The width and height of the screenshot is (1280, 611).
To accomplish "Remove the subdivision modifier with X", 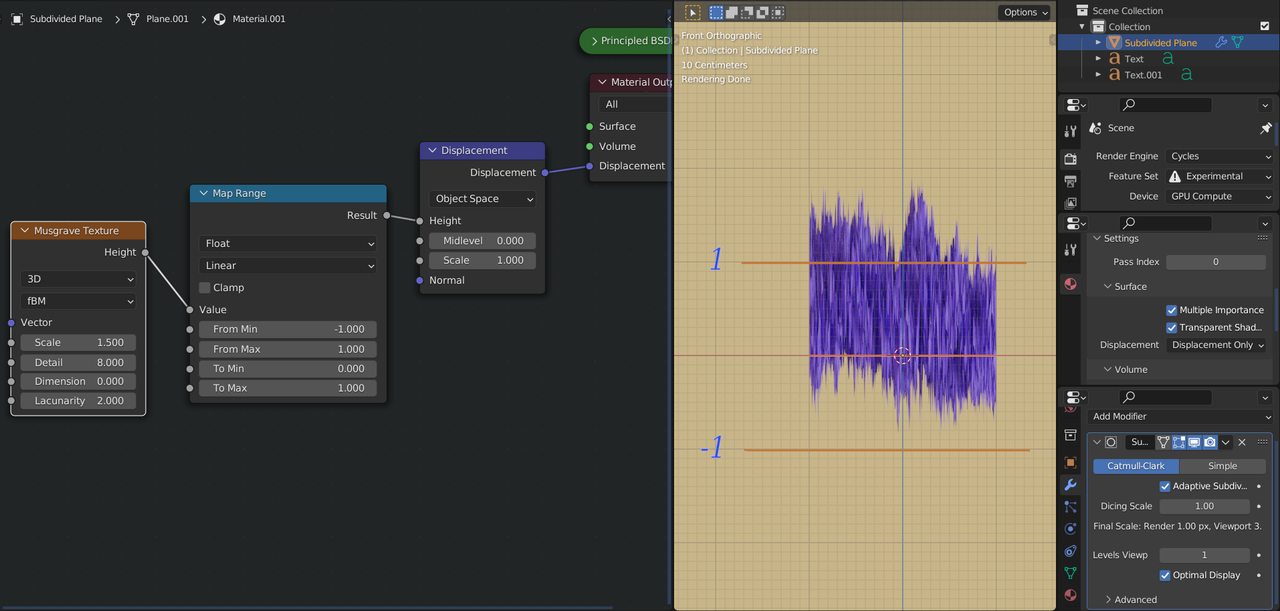I will click(1242, 442).
